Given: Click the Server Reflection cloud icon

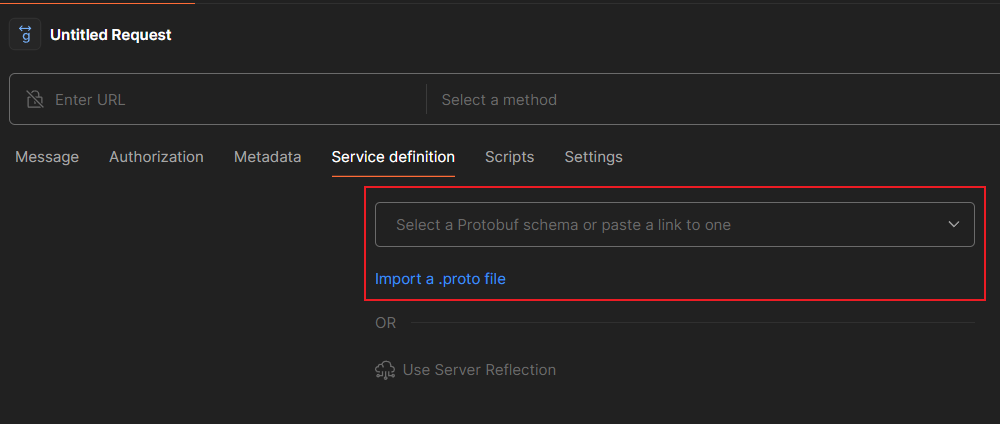Looking at the screenshot, I should pyautogui.click(x=385, y=370).
